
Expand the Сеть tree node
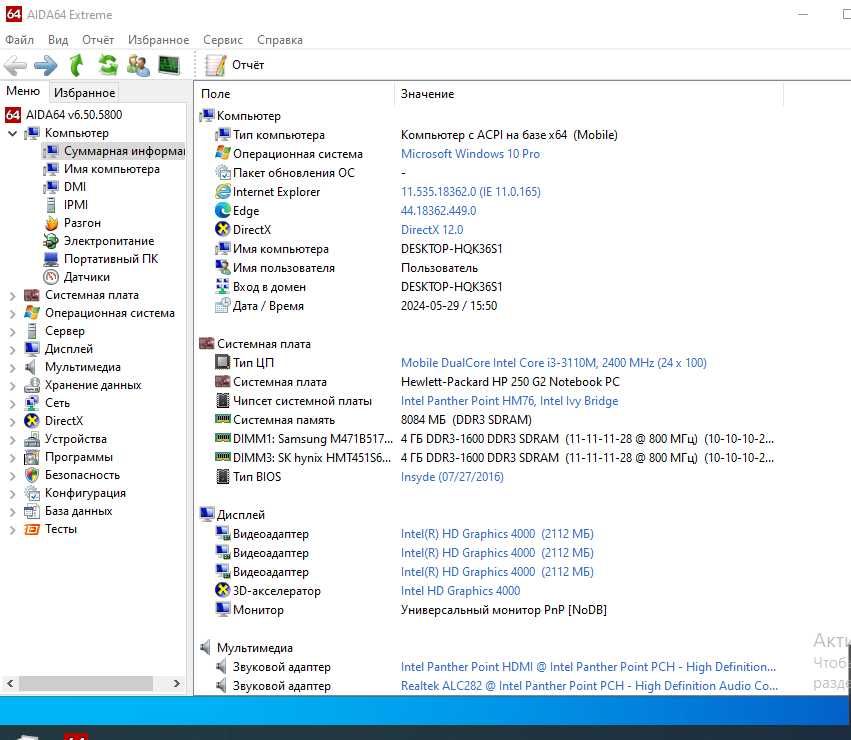click(x=12, y=403)
